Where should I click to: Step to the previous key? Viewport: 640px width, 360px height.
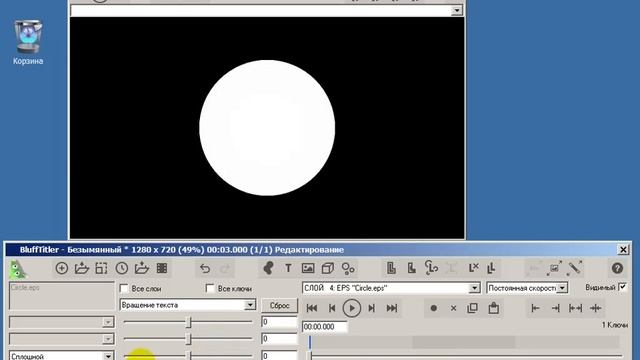(x=332, y=308)
